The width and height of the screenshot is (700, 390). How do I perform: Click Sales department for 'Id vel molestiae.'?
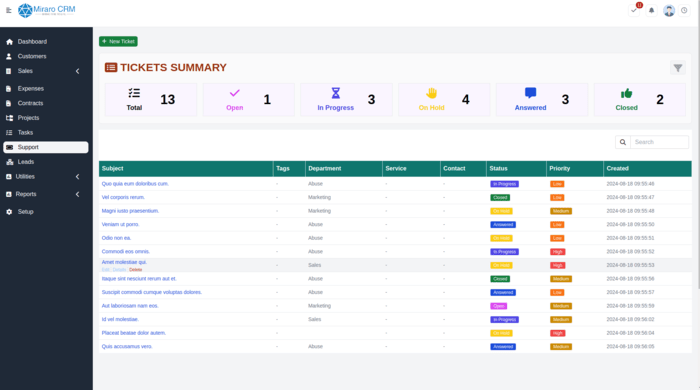tap(314, 319)
